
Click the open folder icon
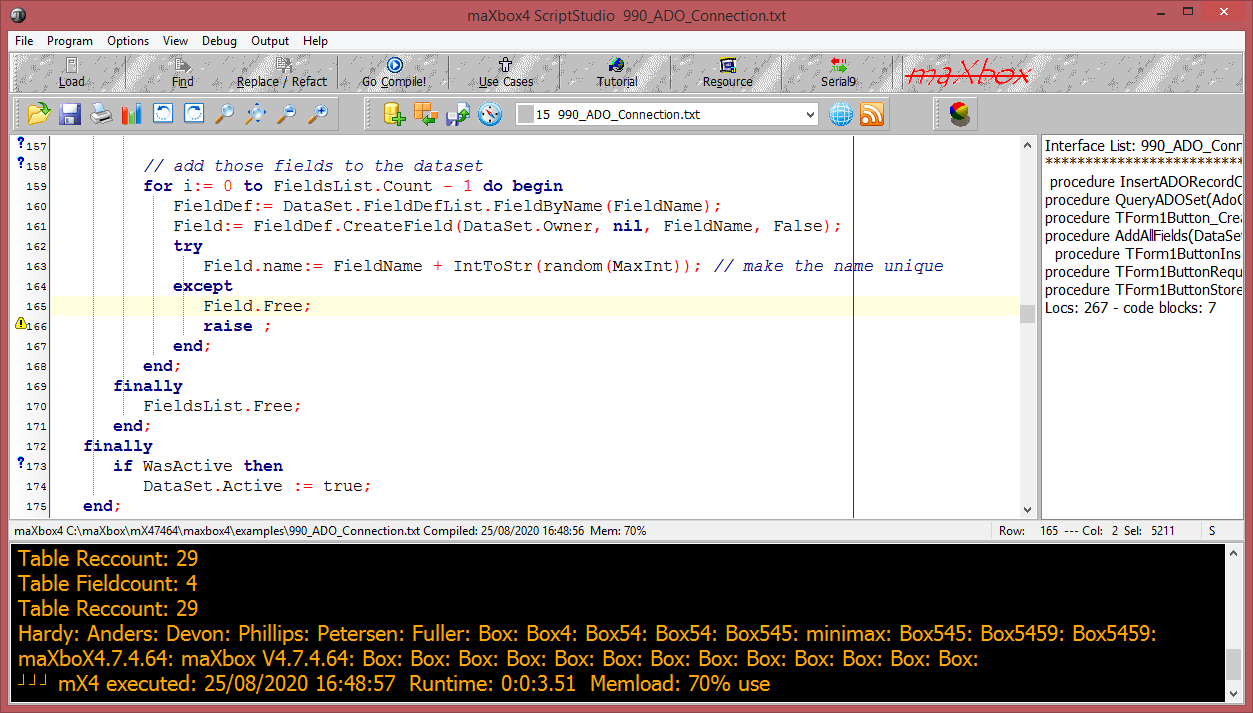tap(39, 114)
